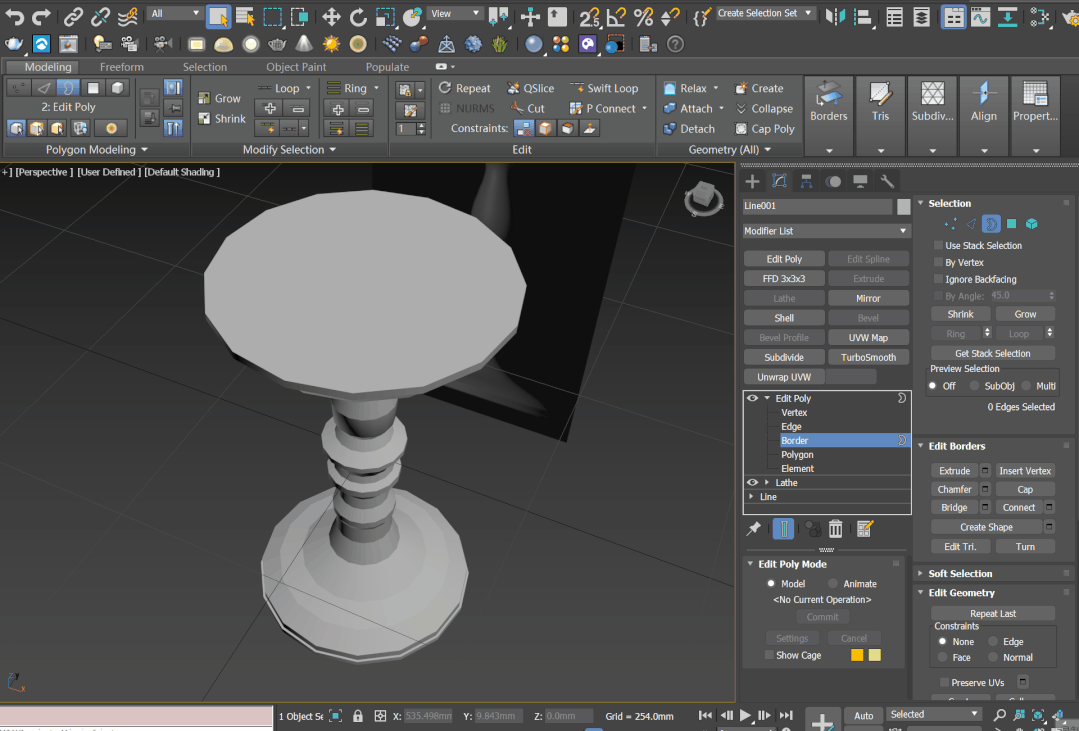Enable the Ignore Backfacing checkbox
Viewport: 1079px width, 731px height.
938,279
